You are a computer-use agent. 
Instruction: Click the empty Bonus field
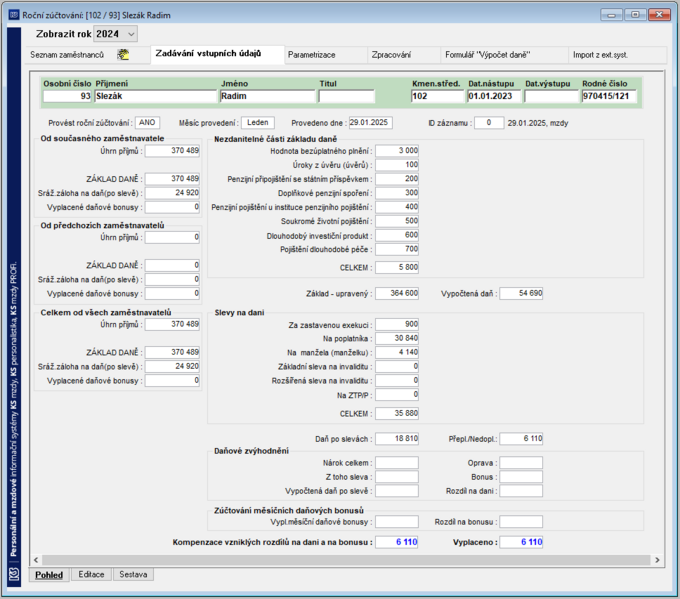(x=521, y=477)
